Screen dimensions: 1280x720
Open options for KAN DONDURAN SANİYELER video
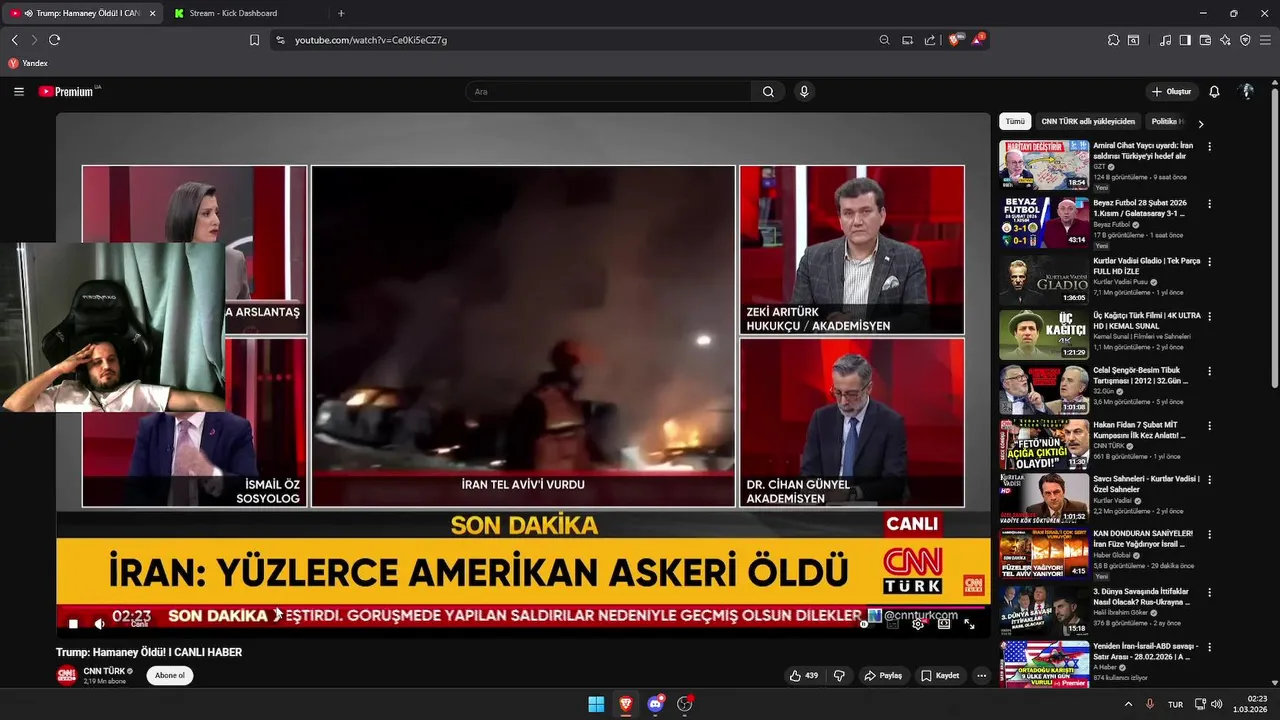tap(1209, 535)
